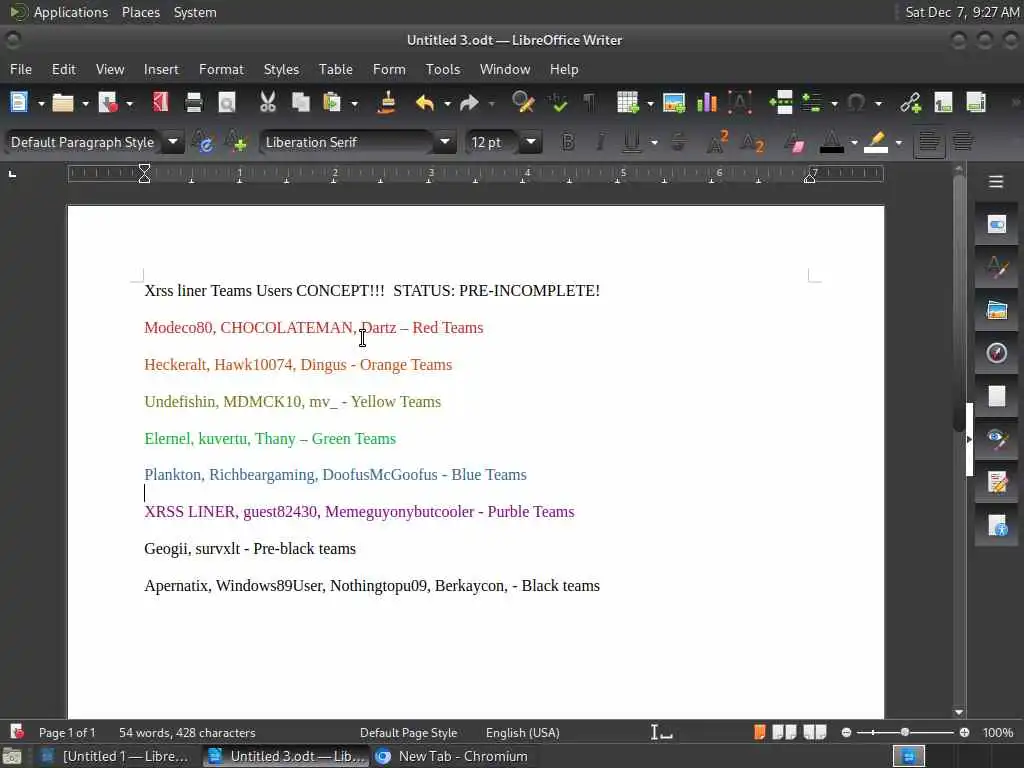Screen dimensions: 1024x768
Task: Toggle Center alignment paragraph
Action: tap(963, 142)
